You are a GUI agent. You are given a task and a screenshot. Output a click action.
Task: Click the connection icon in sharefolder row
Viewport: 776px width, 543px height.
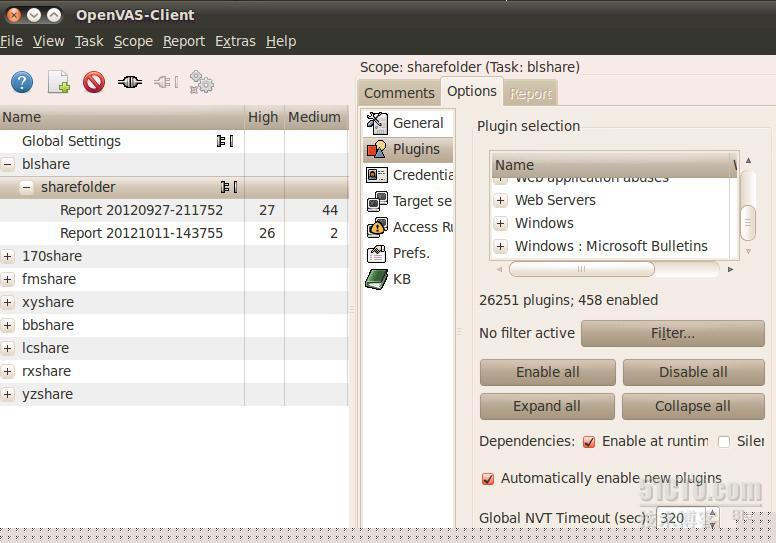229,187
